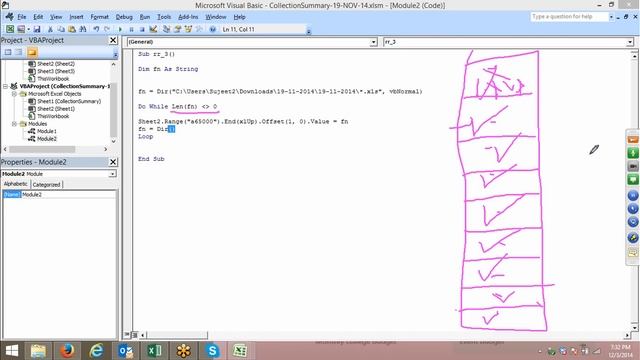The width and height of the screenshot is (640, 360).
Task: Open the Windows Start button
Action: point(11,351)
